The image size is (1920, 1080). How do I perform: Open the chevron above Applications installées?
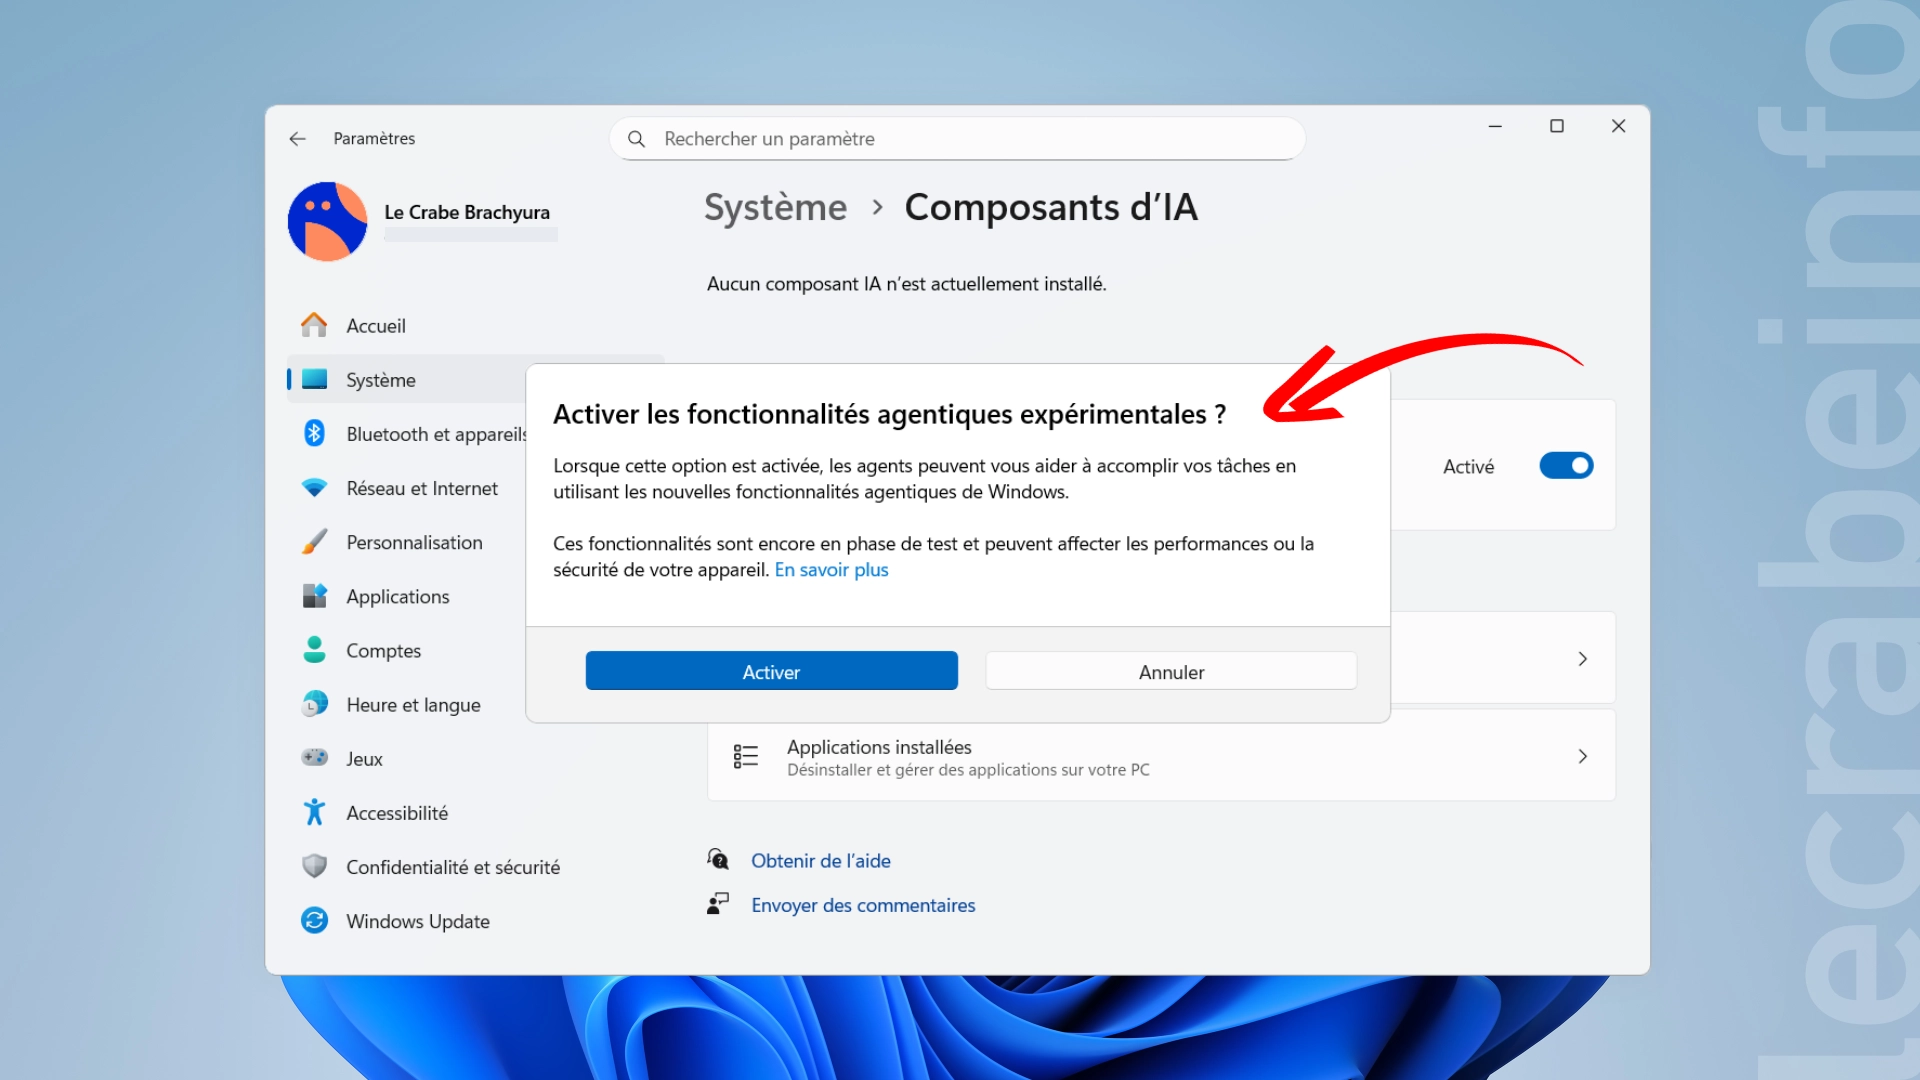point(1582,659)
